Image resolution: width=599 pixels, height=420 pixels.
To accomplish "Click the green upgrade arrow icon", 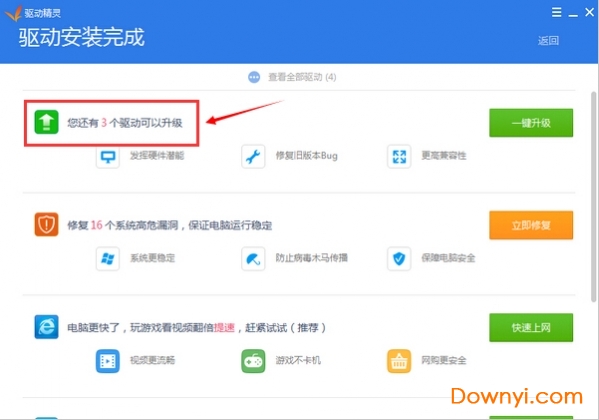I will 47,122.
